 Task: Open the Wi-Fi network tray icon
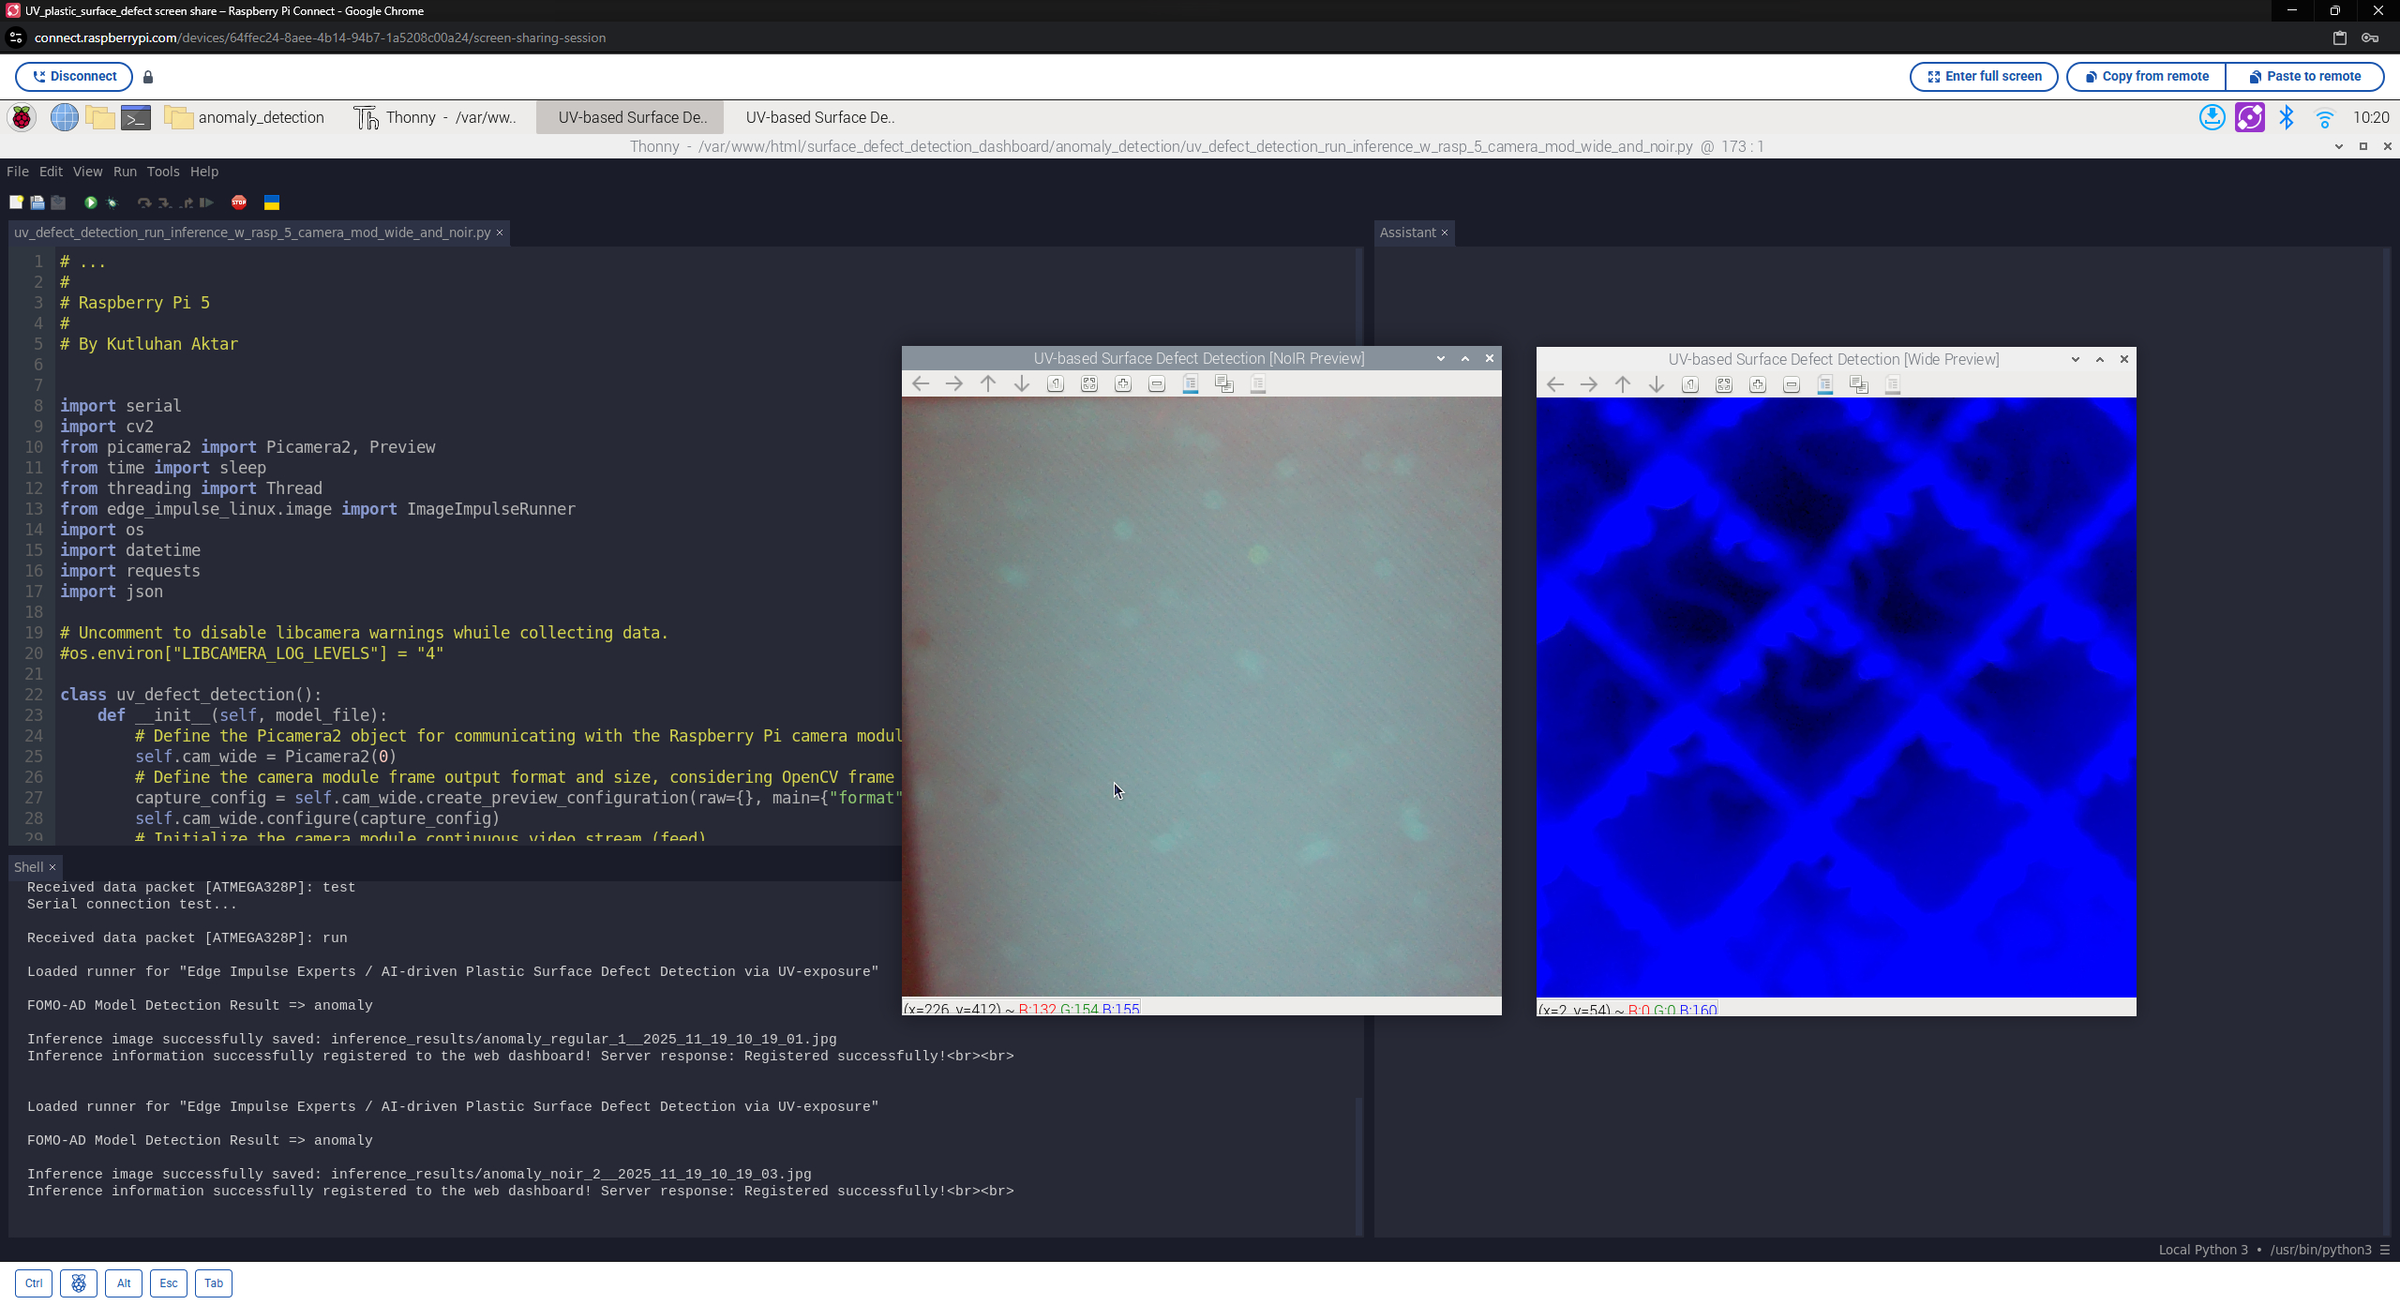pos(2325,118)
